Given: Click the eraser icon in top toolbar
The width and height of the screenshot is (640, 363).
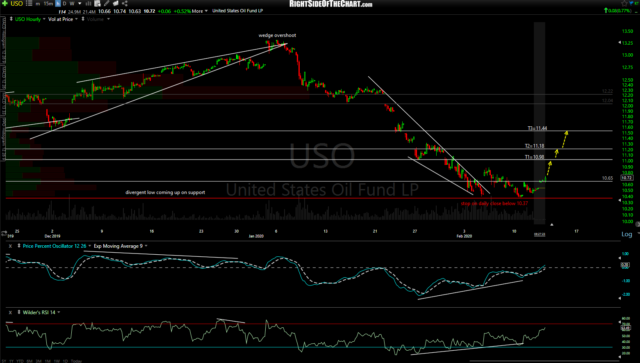Looking at the screenshot, I should [116, 3].
